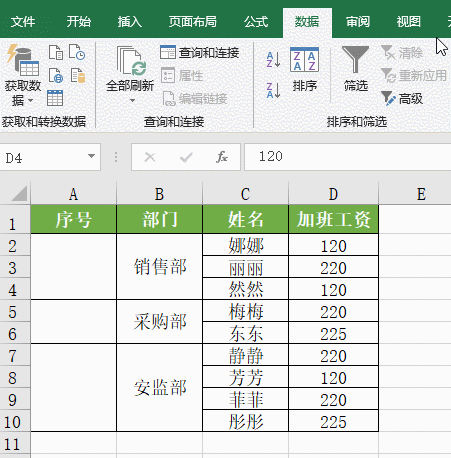Click the formula bar Enter checkmark
The height and width of the screenshot is (458, 451).
(x=186, y=157)
